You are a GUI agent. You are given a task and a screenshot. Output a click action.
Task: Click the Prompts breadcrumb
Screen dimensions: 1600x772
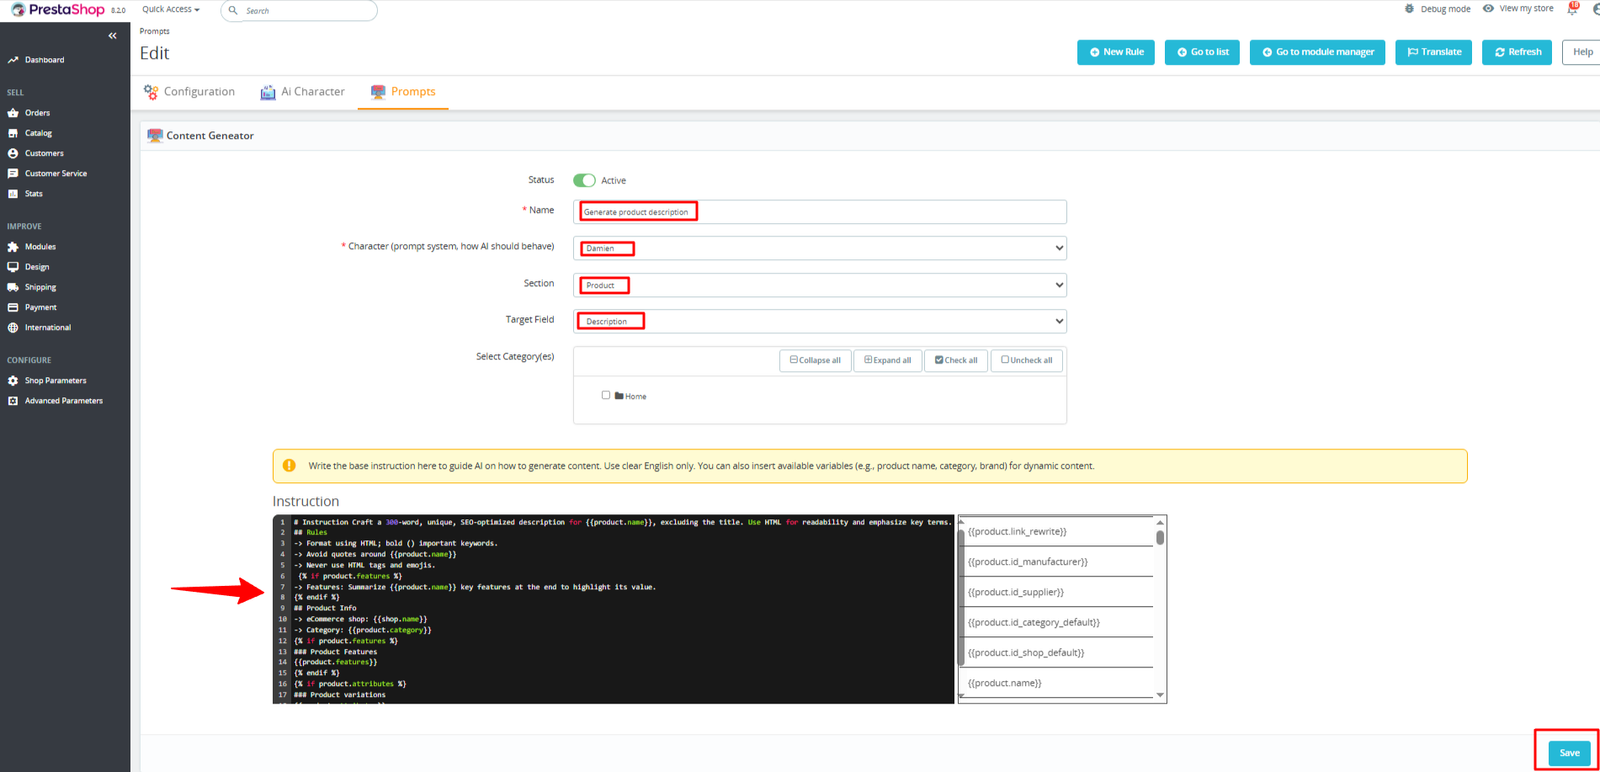(x=154, y=31)
